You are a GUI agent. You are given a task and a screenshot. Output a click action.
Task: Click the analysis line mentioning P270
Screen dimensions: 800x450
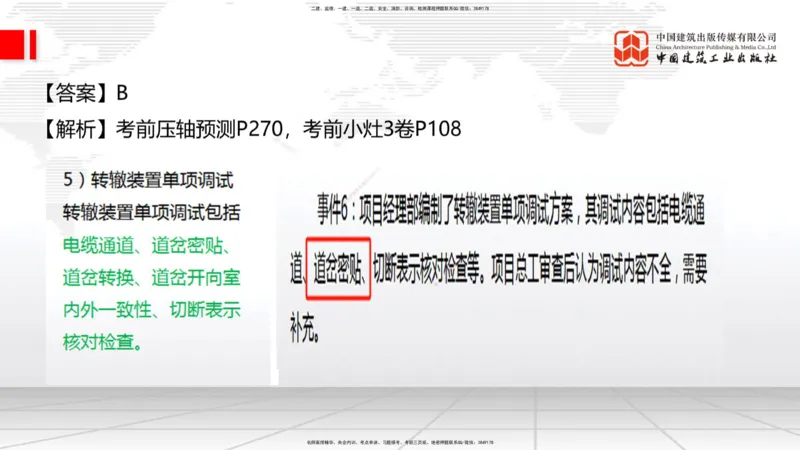click(x=253, y=129)
